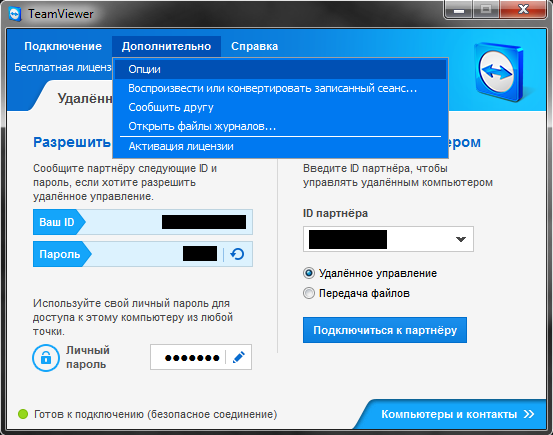Select the Удалённое управление radio button
Viewport: 553px width, 435px height.
[x=309, y=273]
